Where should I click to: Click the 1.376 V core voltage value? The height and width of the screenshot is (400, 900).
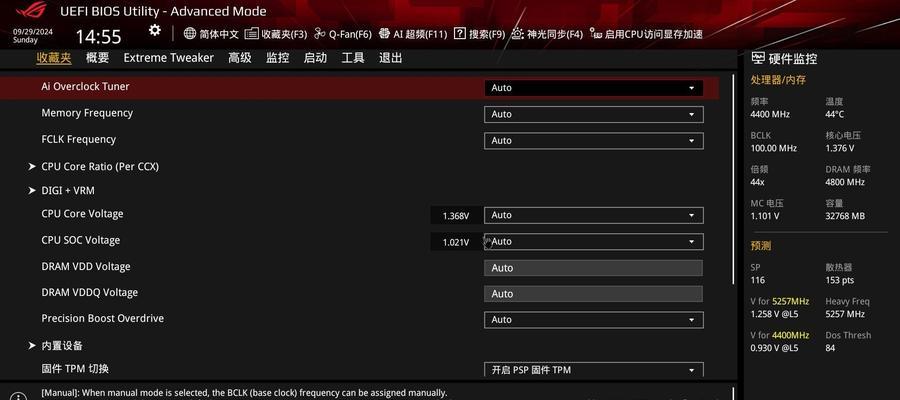click(840, 148)
